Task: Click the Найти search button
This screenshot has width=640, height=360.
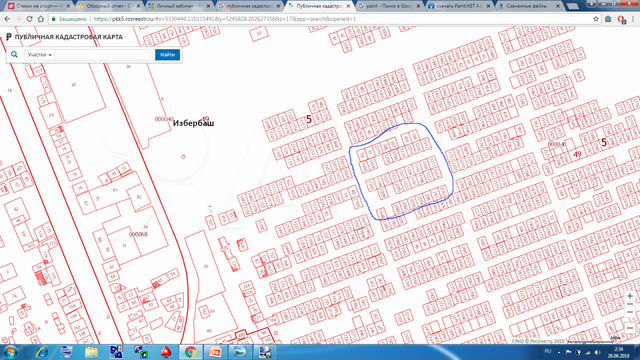Action: (167, 55)
